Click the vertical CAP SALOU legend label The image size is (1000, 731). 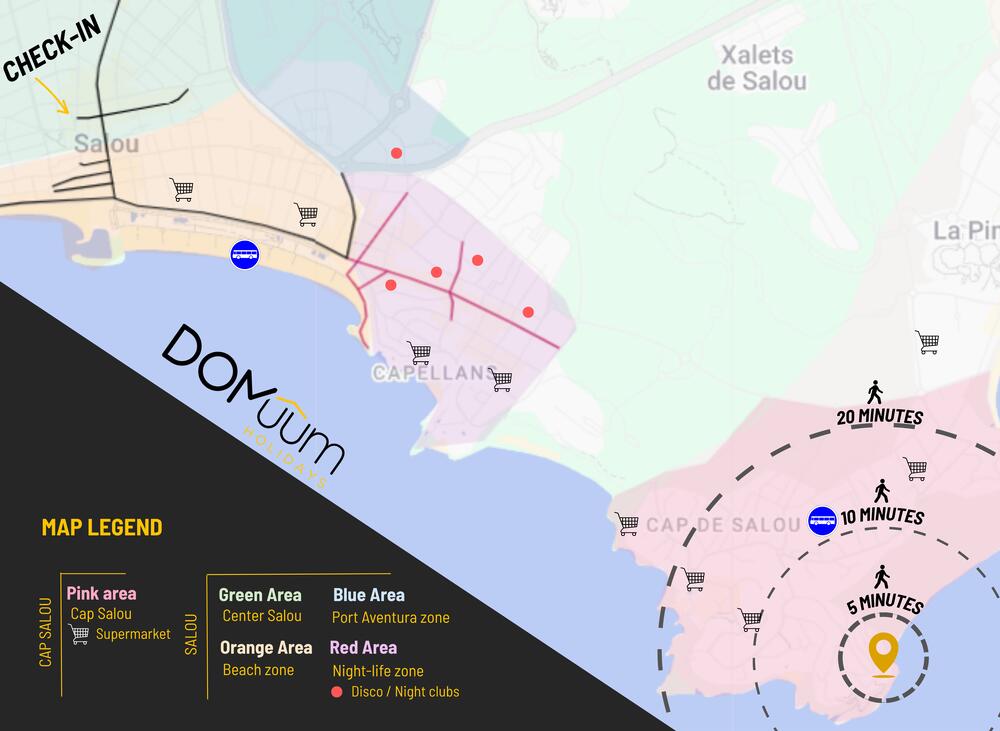(45, 632)
